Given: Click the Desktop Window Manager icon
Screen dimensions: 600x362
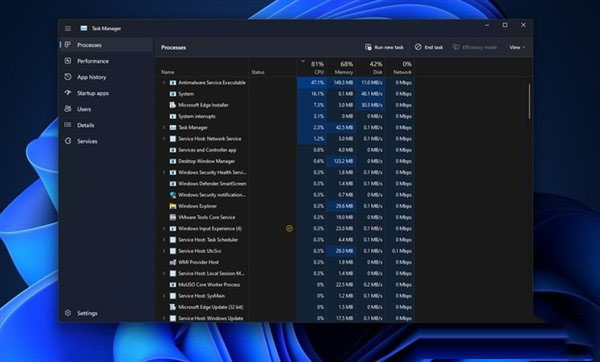Looking at the screenshot, I should [x=173, y=161].
